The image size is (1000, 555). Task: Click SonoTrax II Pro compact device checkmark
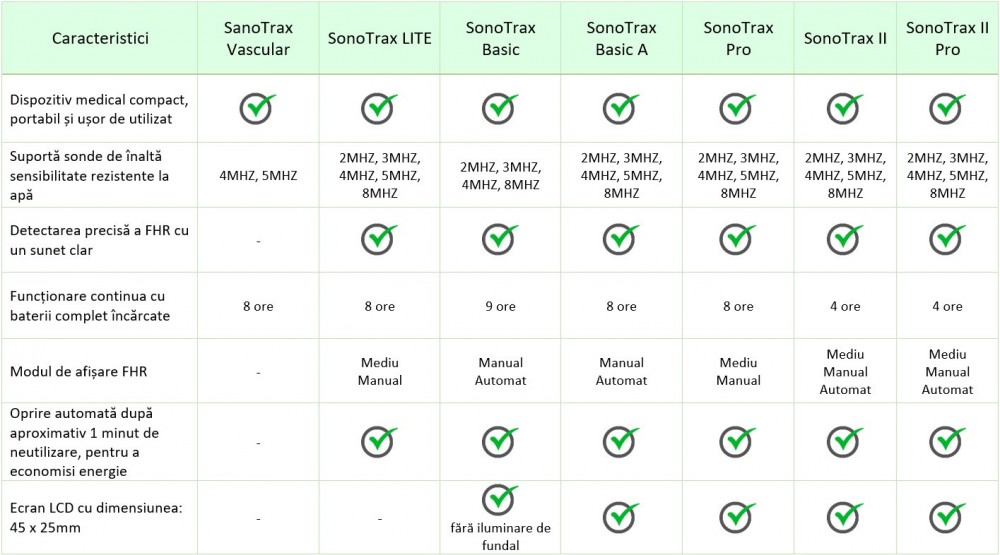point(946,107)
